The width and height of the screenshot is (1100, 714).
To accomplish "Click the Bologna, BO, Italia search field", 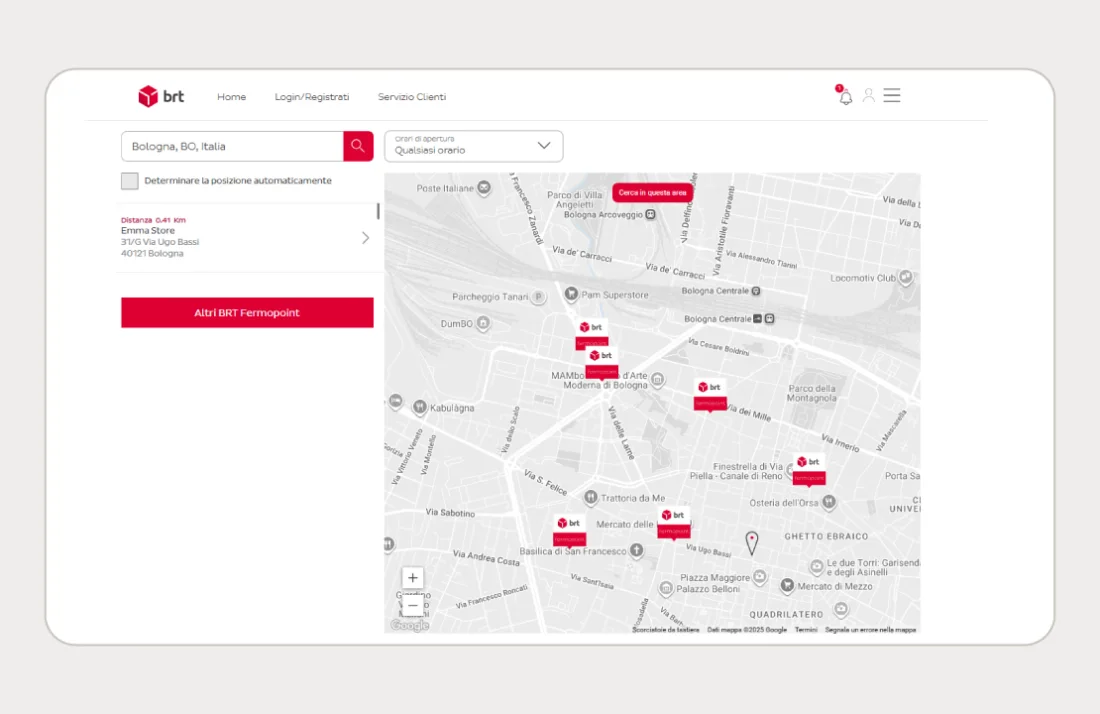I will coord(232,146).
